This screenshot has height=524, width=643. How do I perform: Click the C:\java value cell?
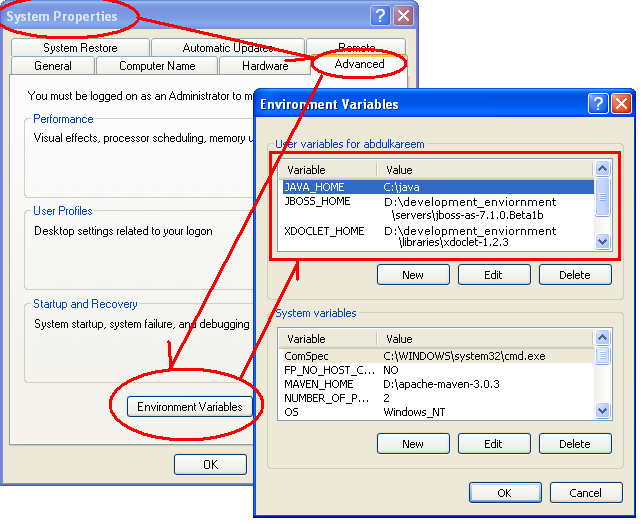pos(401,187)
